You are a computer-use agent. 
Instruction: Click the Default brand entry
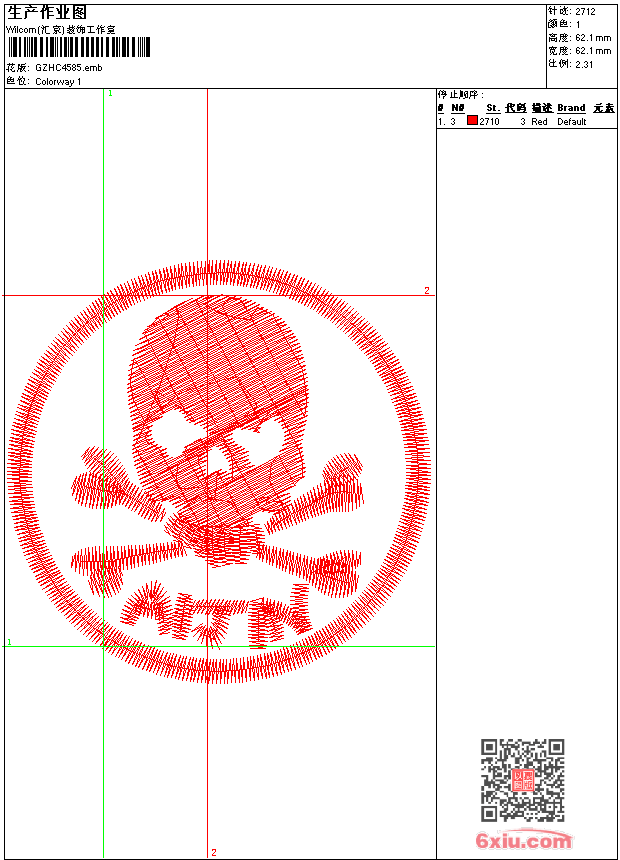[x=572, y=122]
